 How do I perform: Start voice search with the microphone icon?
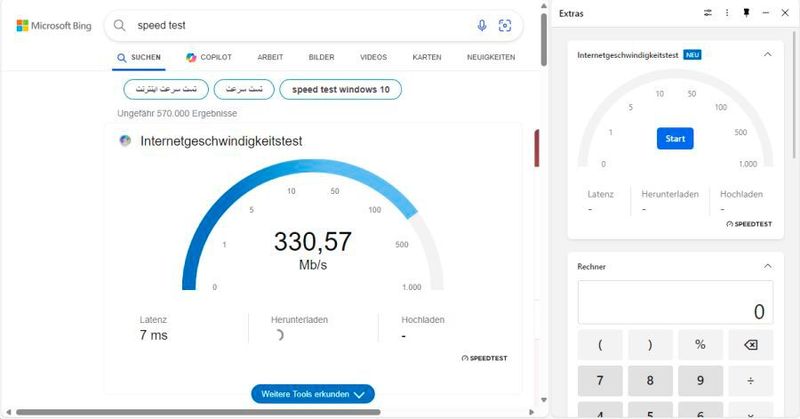pyautogui.click(x=482, y=26)
